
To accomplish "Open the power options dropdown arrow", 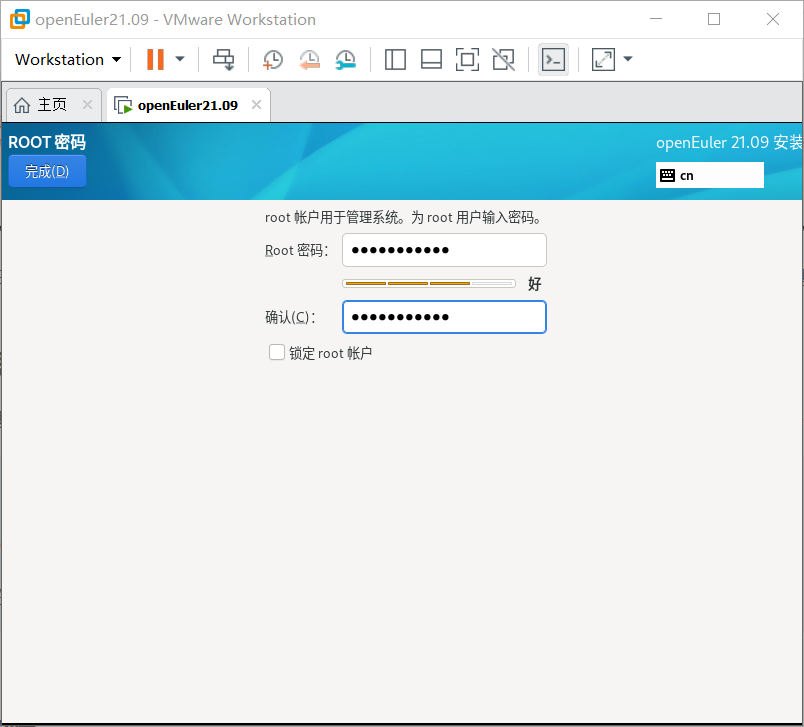I will pos(180,59).
